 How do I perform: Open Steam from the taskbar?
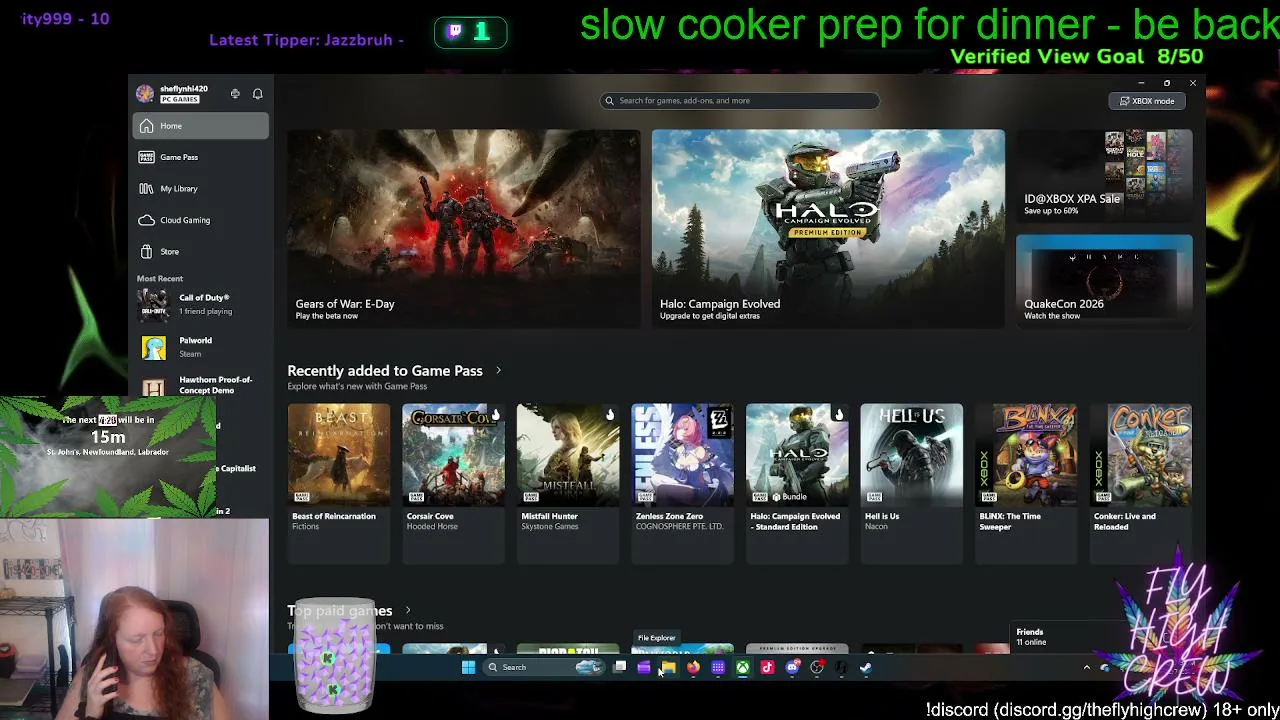[x=866, y=667]
